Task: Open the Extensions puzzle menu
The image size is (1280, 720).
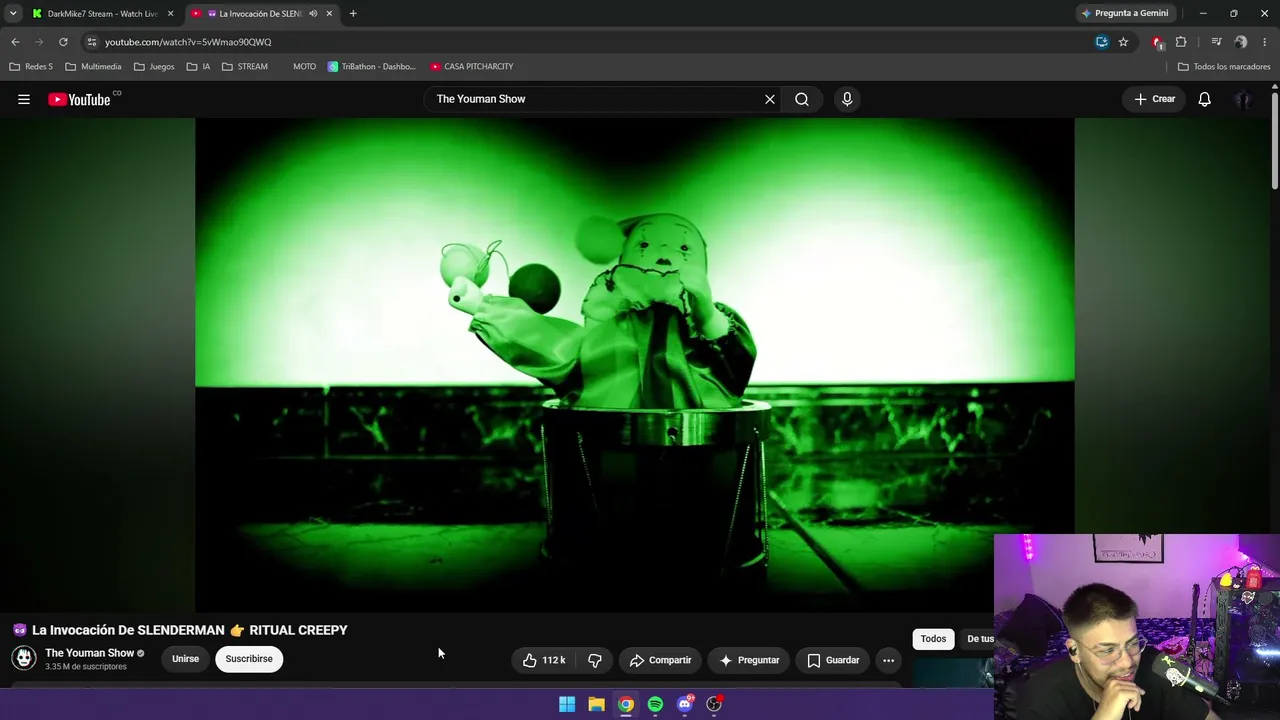Action: tap(1181, 42)
